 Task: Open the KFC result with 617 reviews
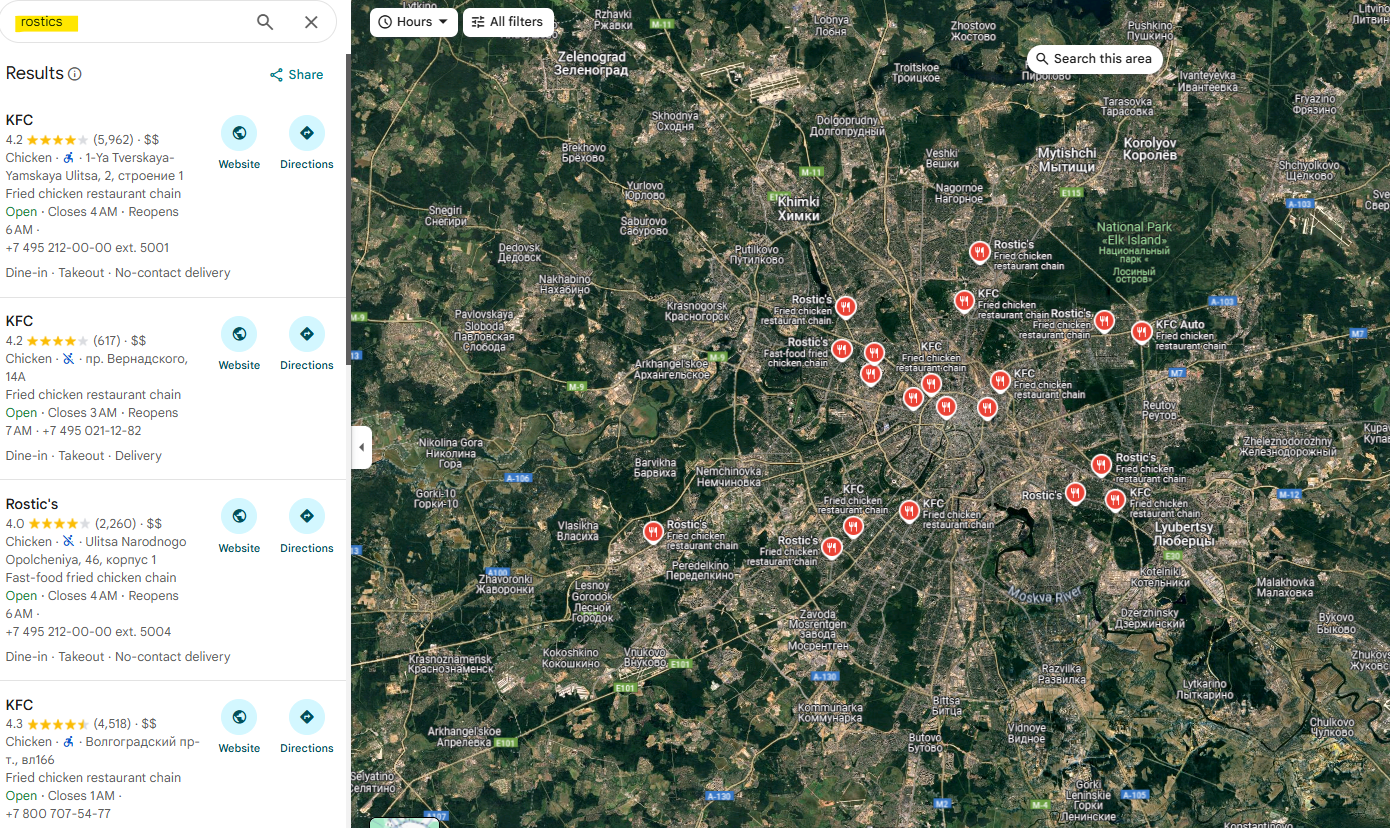tap(19, 321)
